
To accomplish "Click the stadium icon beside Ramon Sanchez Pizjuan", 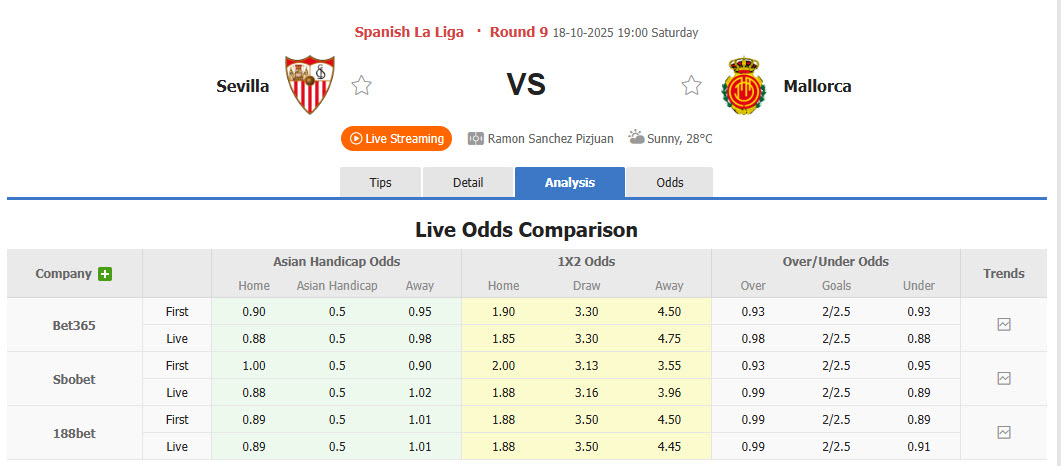I will [476, 139].
